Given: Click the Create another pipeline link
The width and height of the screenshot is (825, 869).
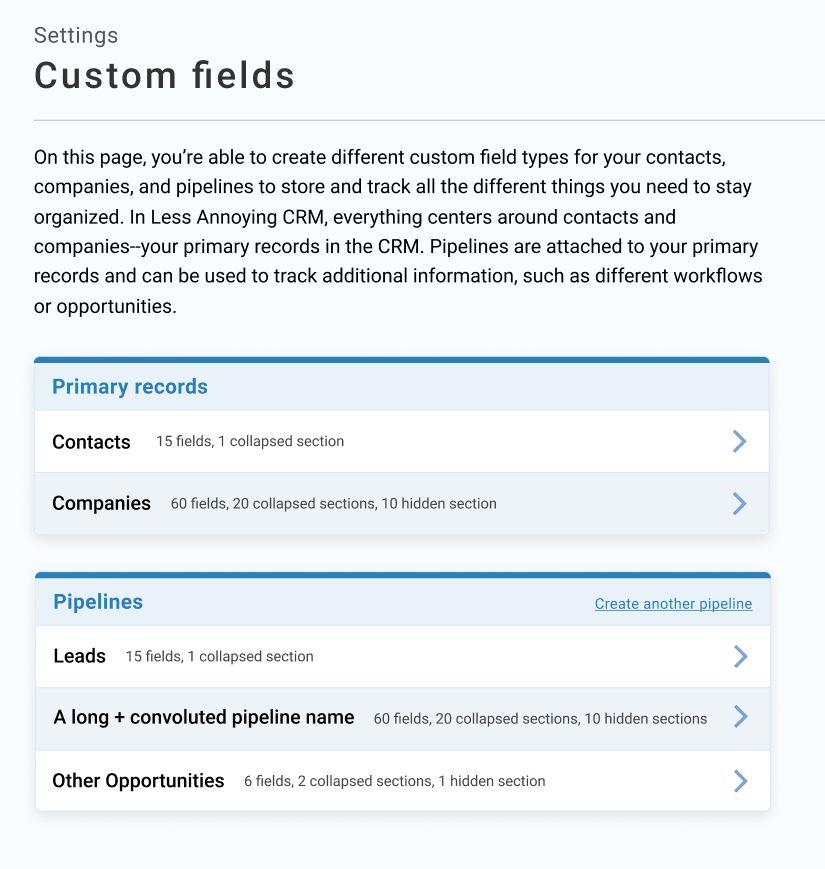Looking at the screenshot, I should point(673,604).
